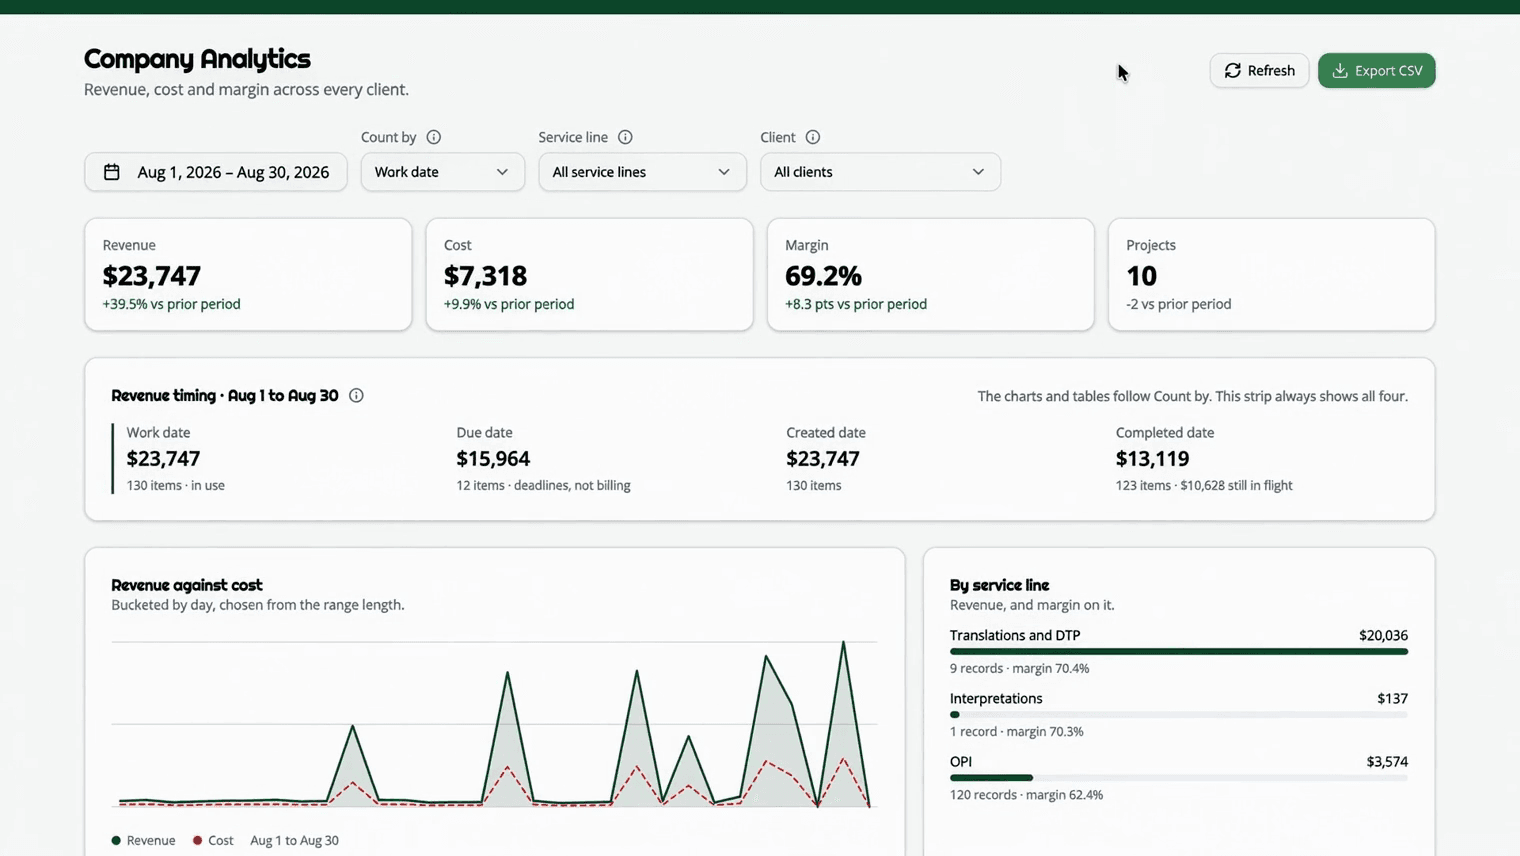The height and width of the screenshot is (856, 1520).
Task: Click the Refresh circular arrows icon
Action: pyautogui.click(x=1233, y=71)
